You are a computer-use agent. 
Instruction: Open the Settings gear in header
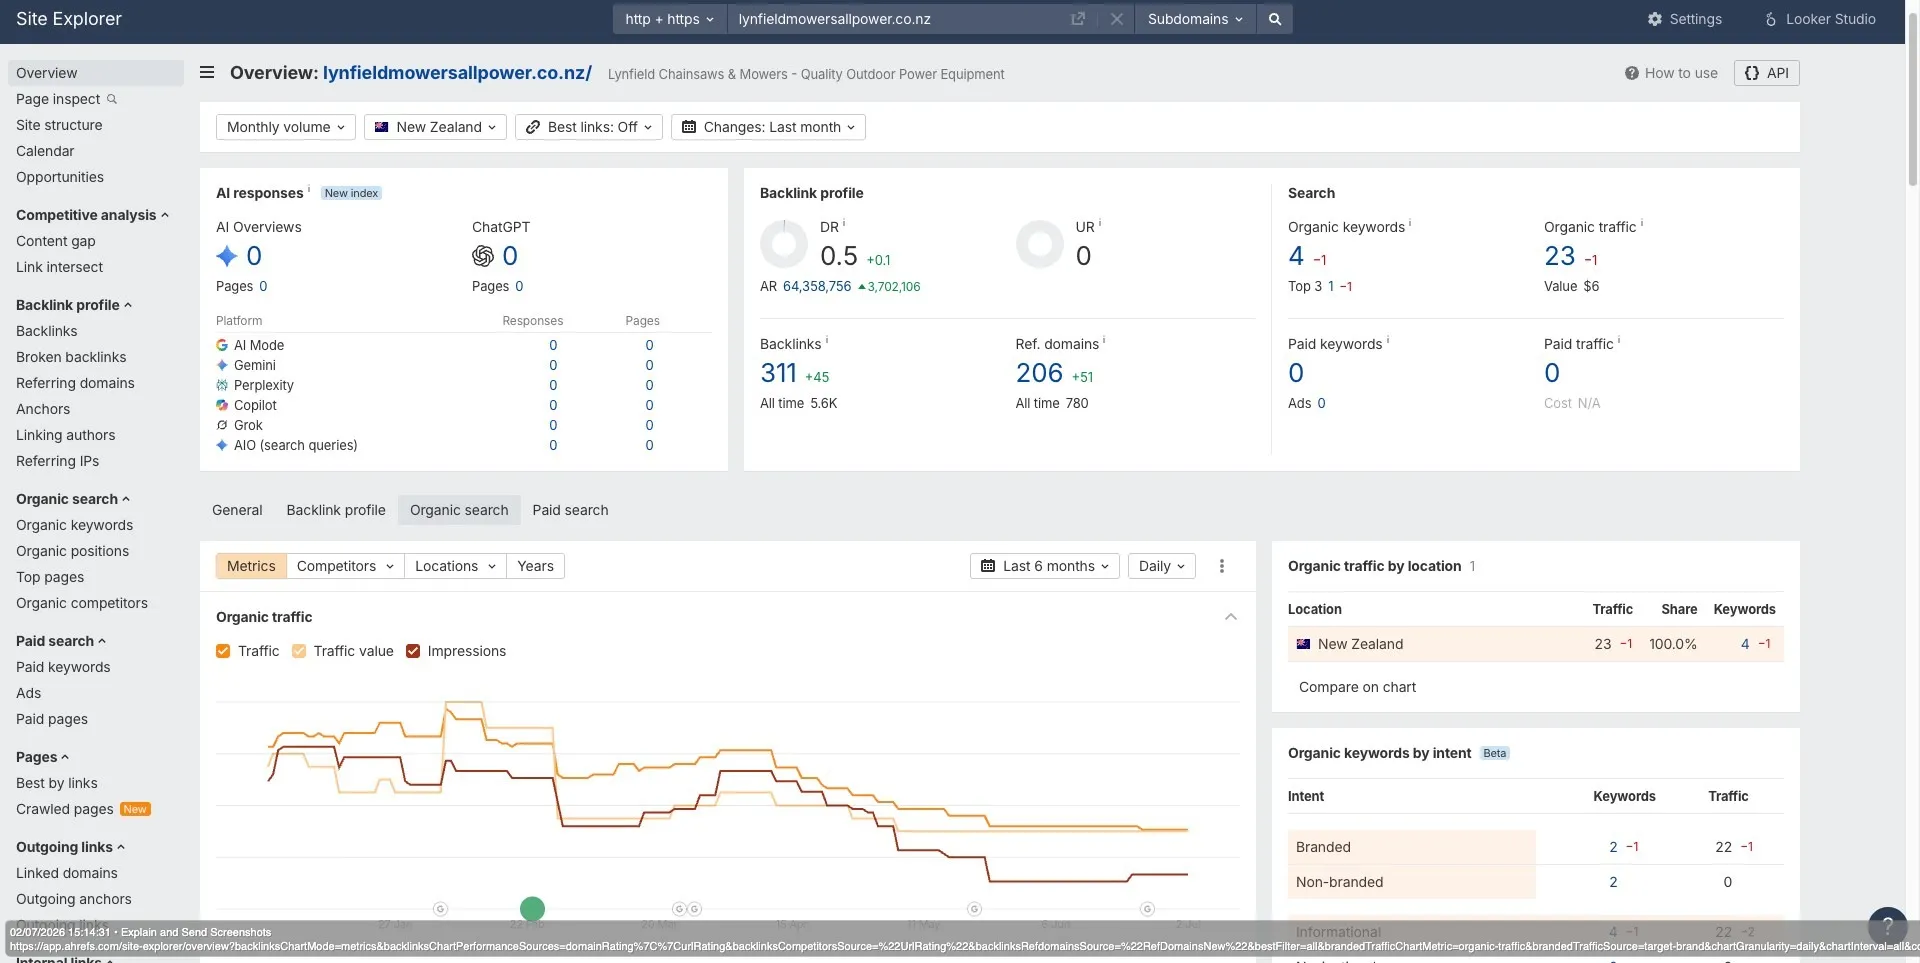1685,19
